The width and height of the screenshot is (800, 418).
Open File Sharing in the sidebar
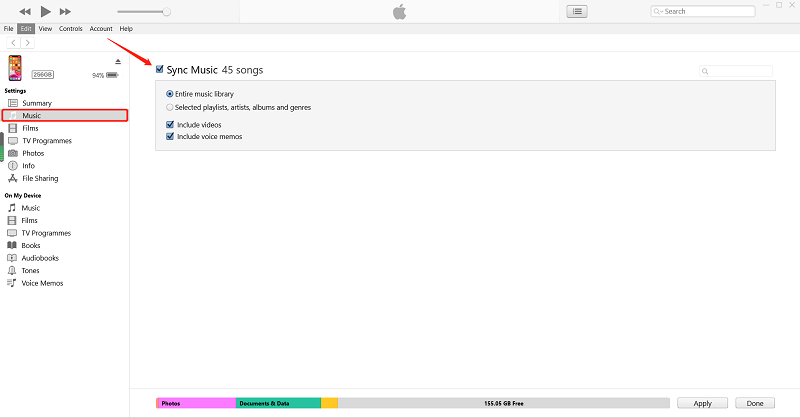(39, 178)
